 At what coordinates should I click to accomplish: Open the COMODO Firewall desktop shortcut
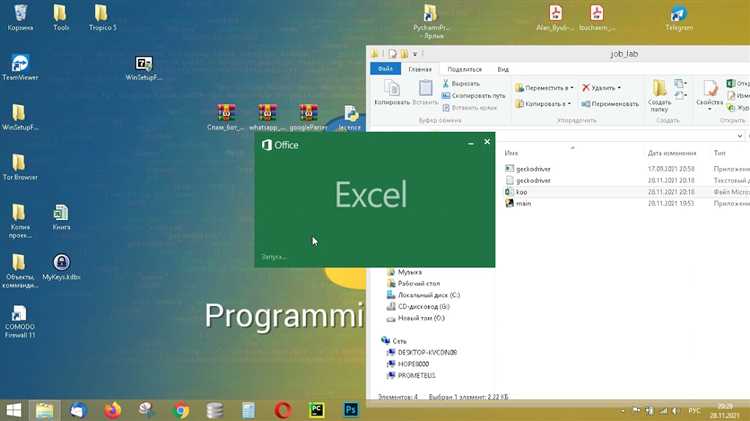click(20, 321)
